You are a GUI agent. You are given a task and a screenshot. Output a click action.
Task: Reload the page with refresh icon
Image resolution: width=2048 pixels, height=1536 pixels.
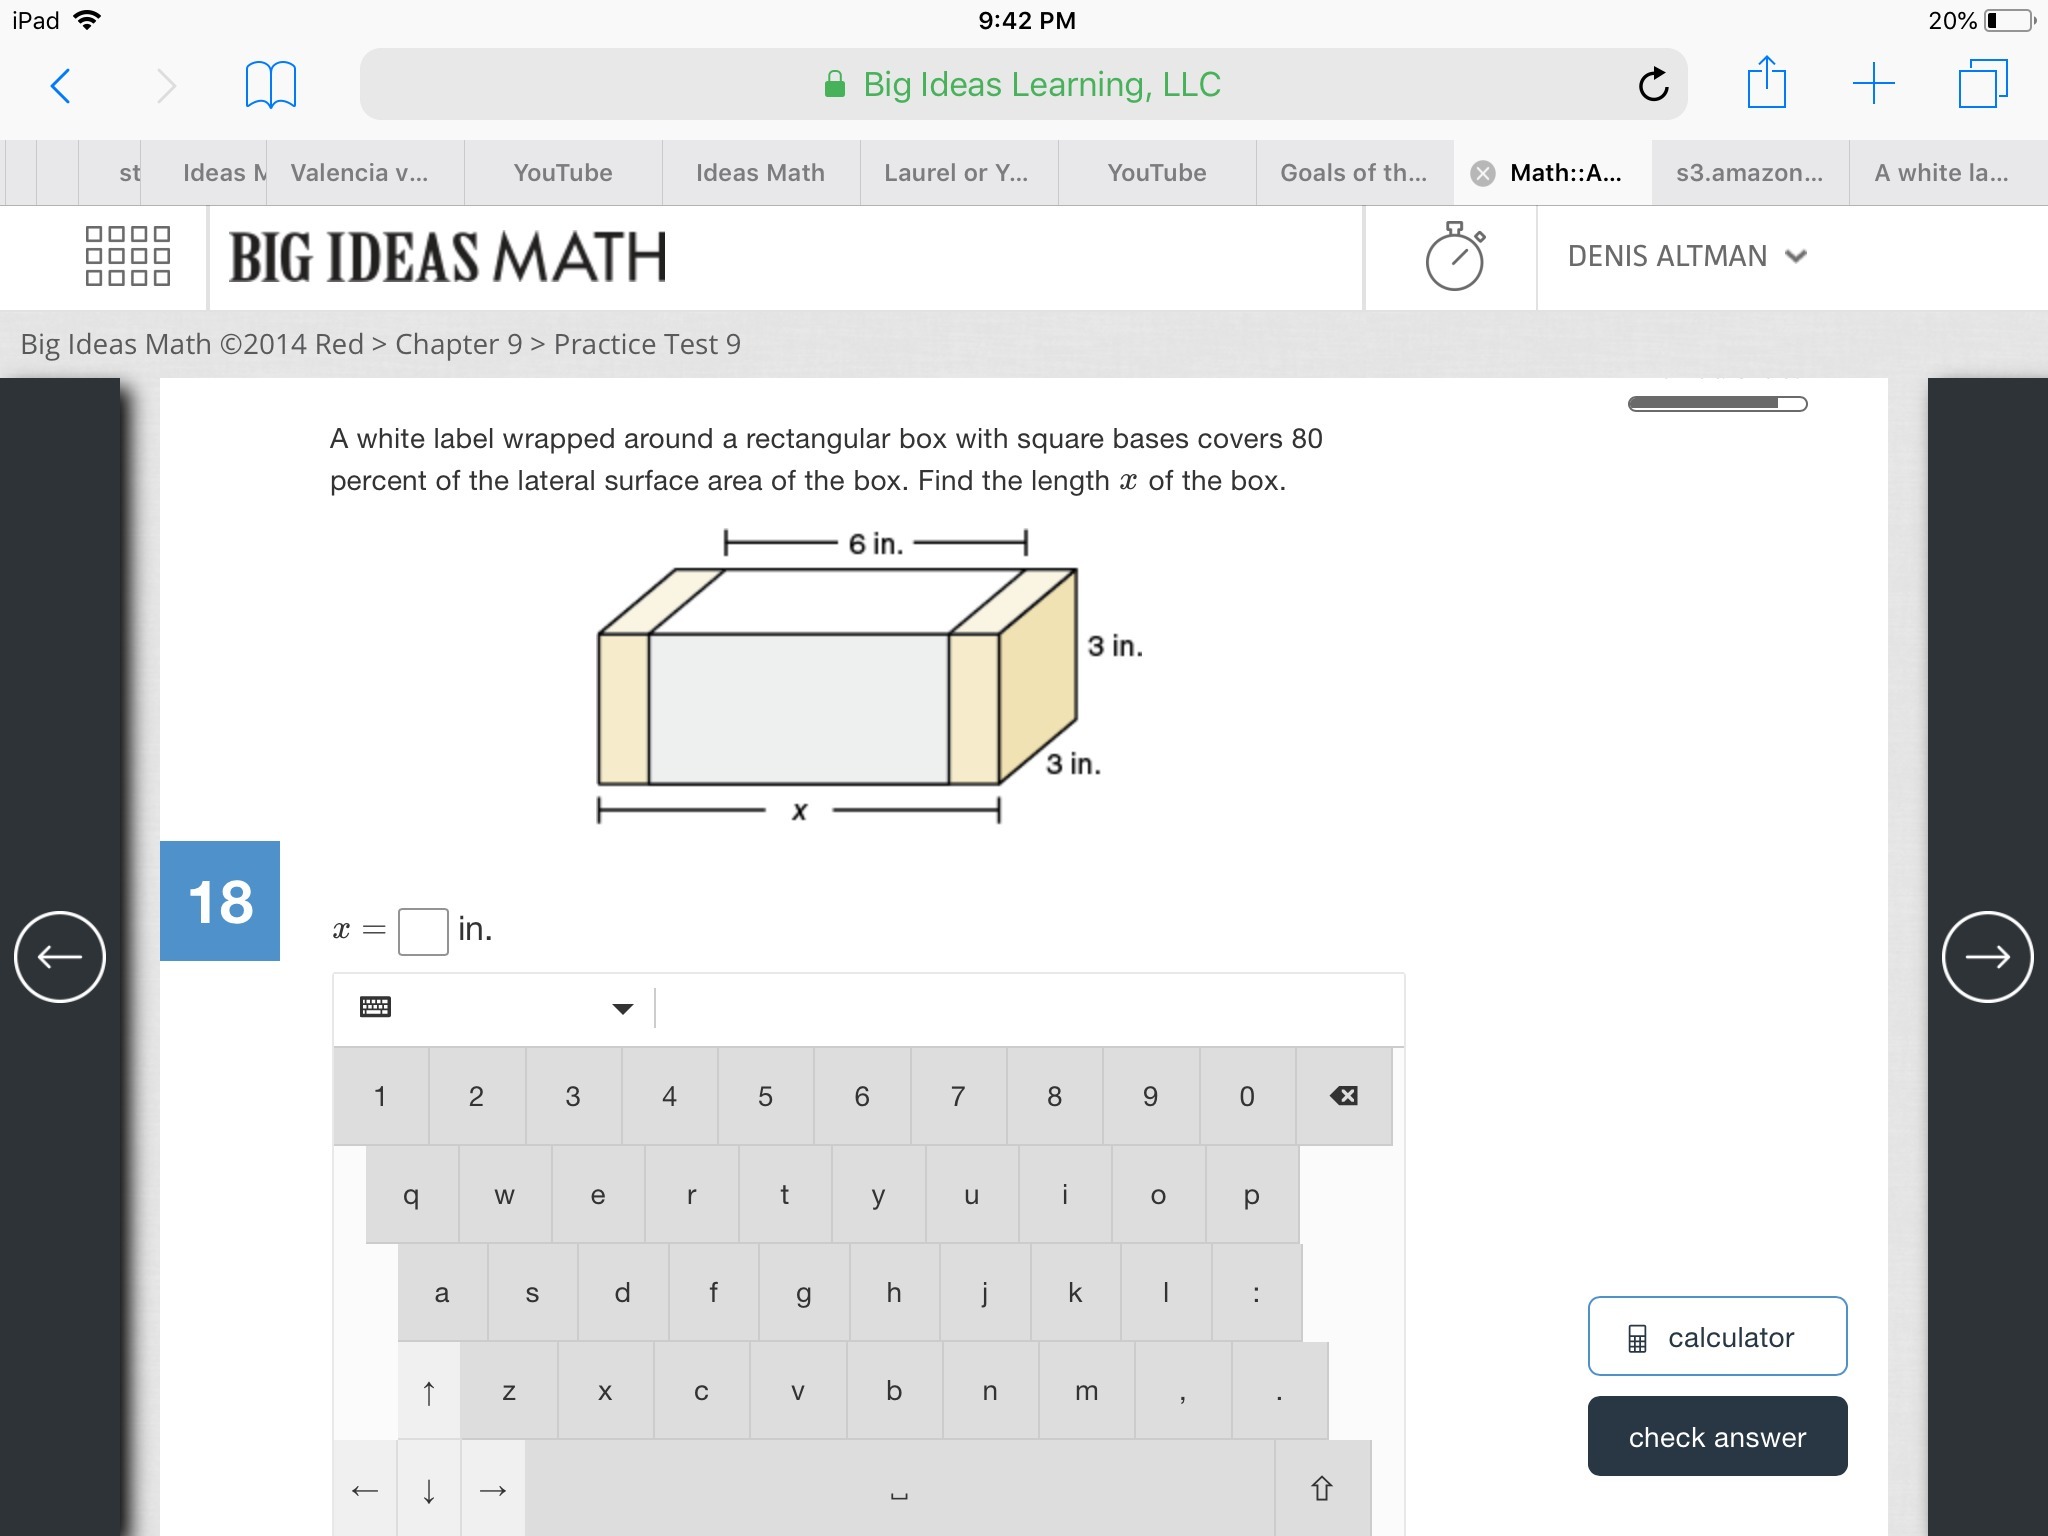click(x=1653, y=85)
